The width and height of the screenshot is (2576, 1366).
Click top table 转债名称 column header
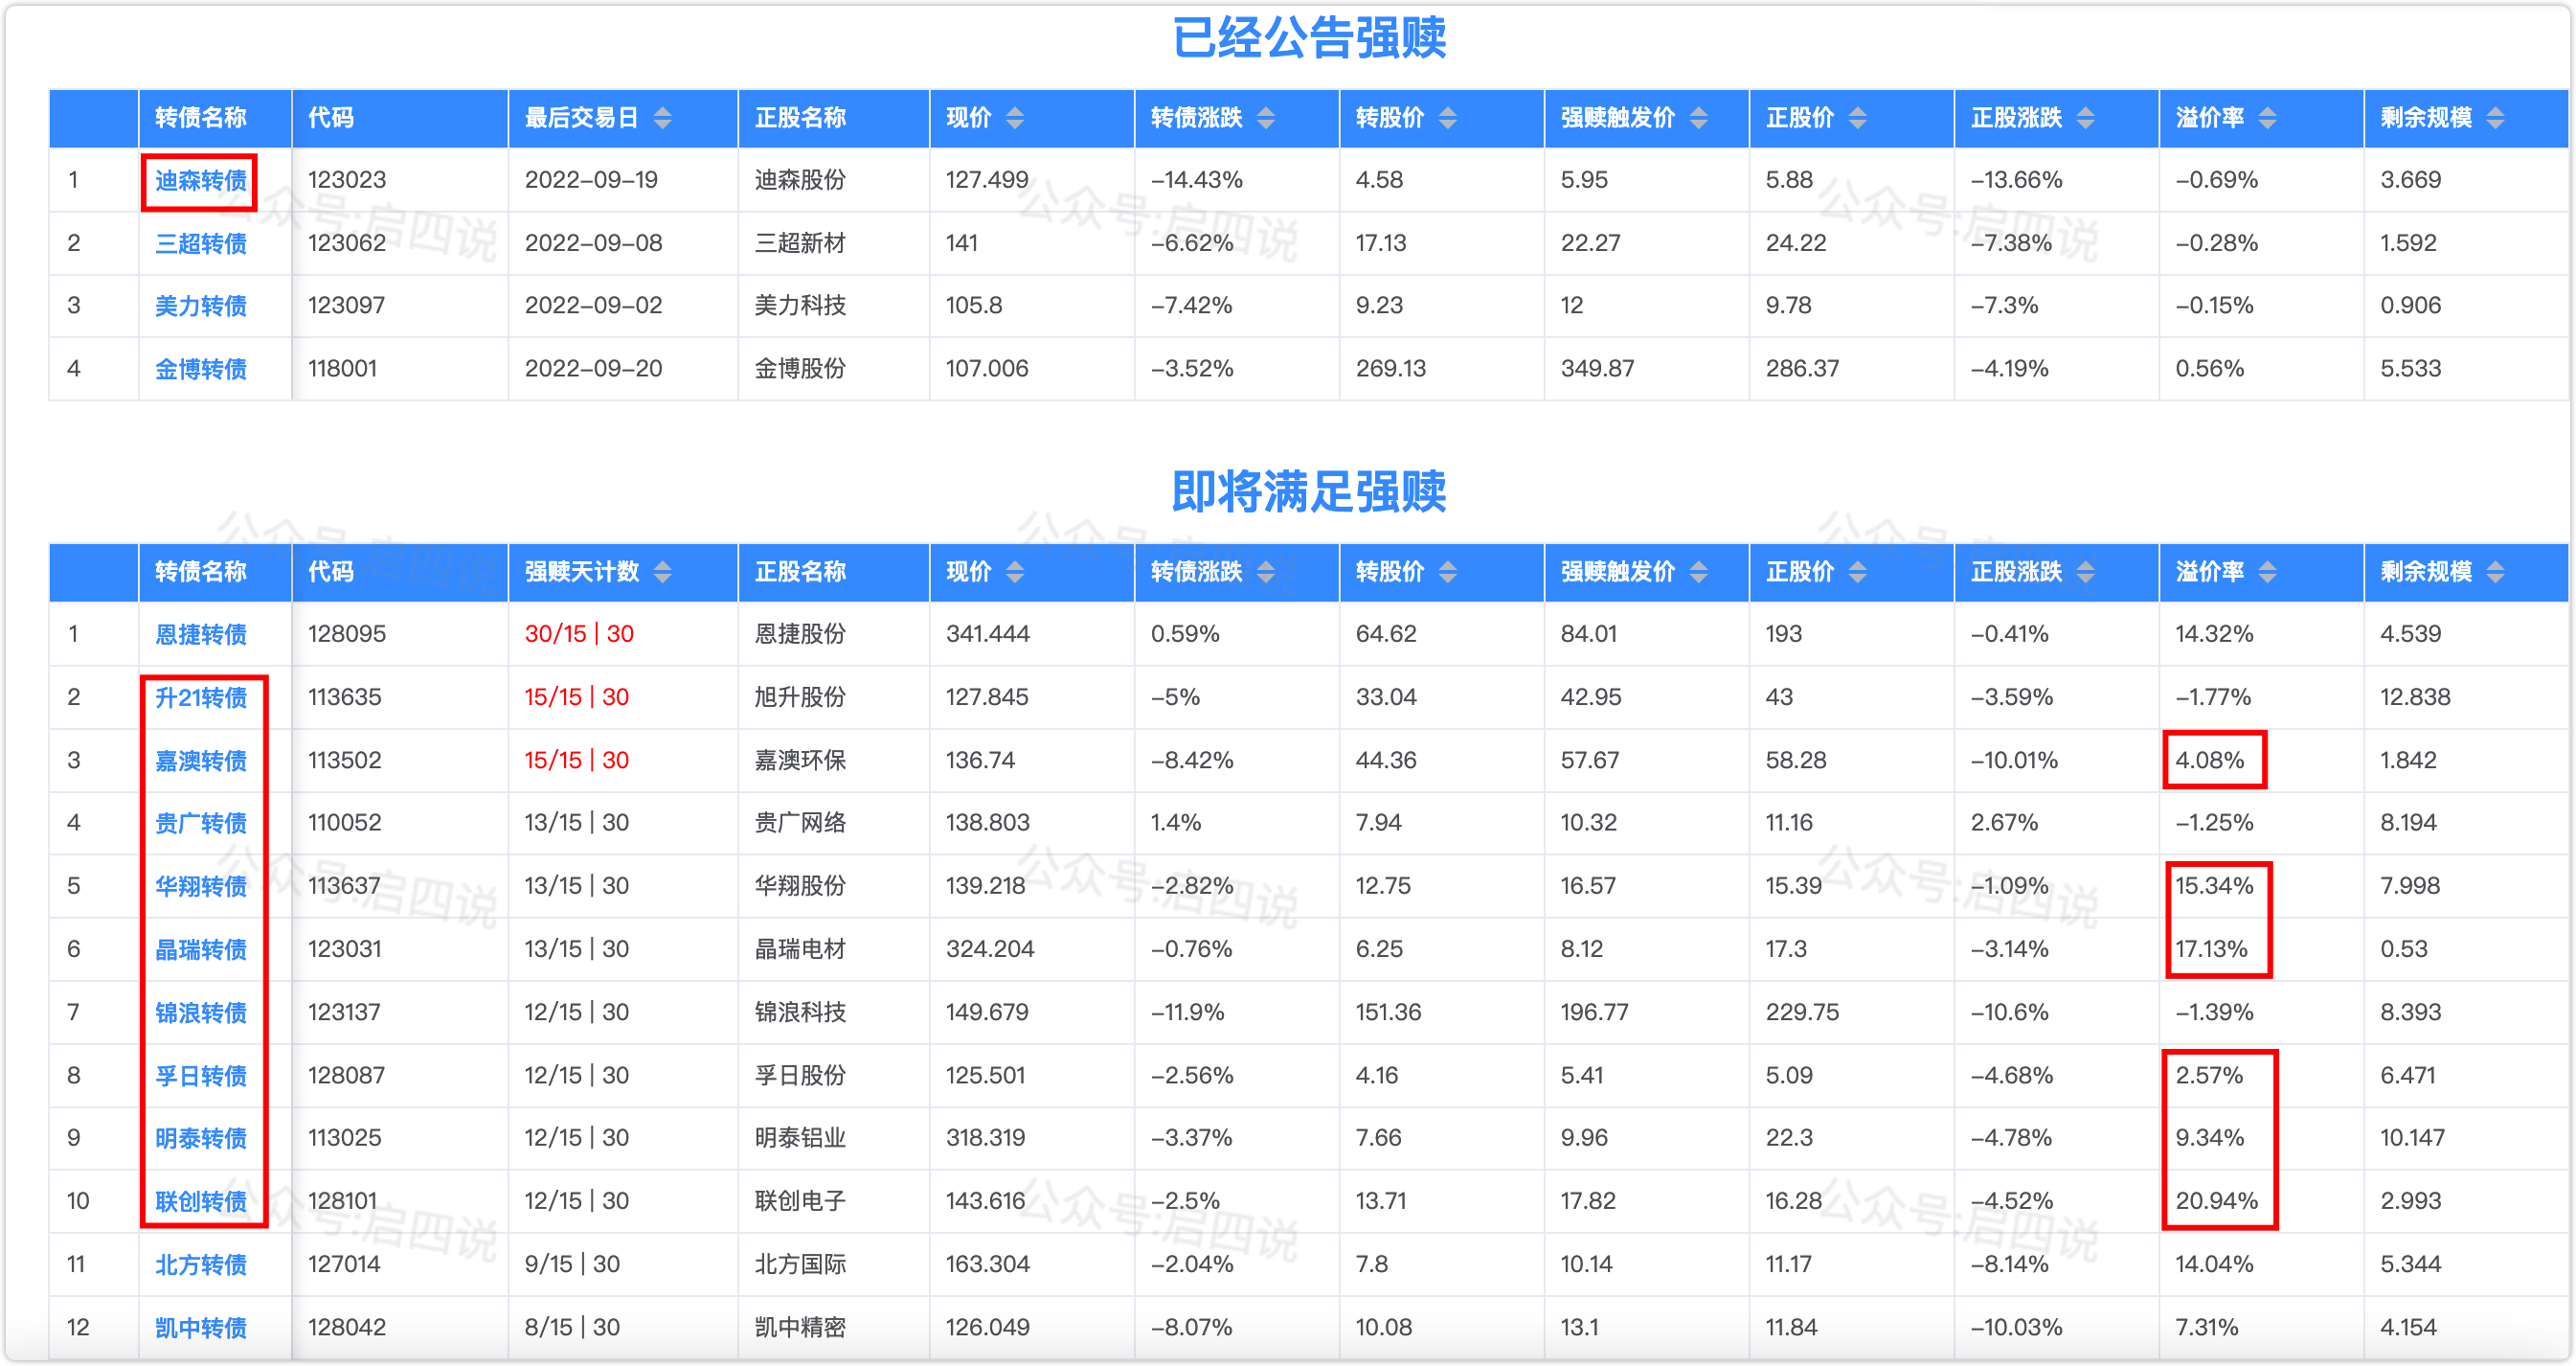[x=201, y=118]
